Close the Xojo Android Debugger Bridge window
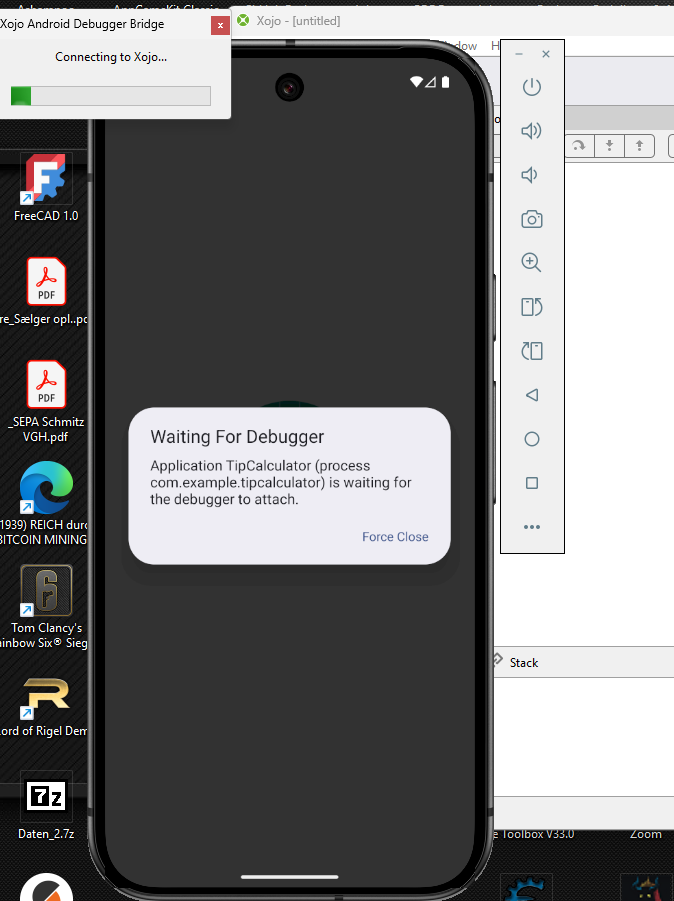The image size is (674, 901). [220, 26]
